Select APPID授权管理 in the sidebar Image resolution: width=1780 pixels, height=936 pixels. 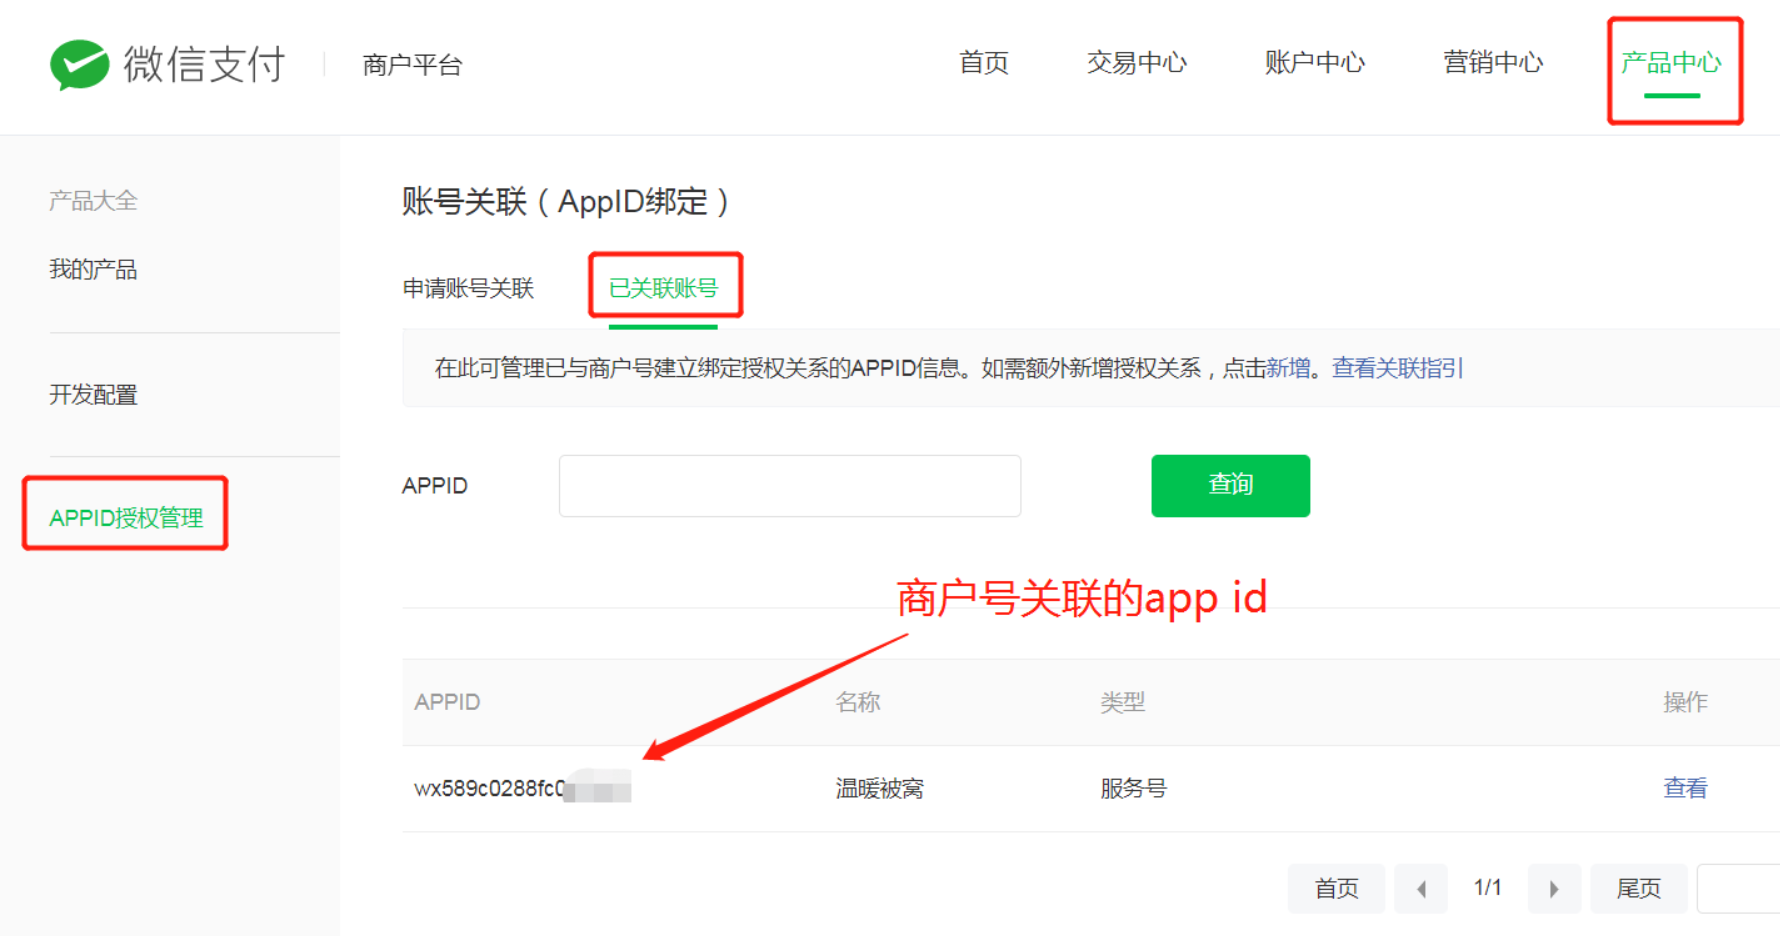[x=126, y=518]
